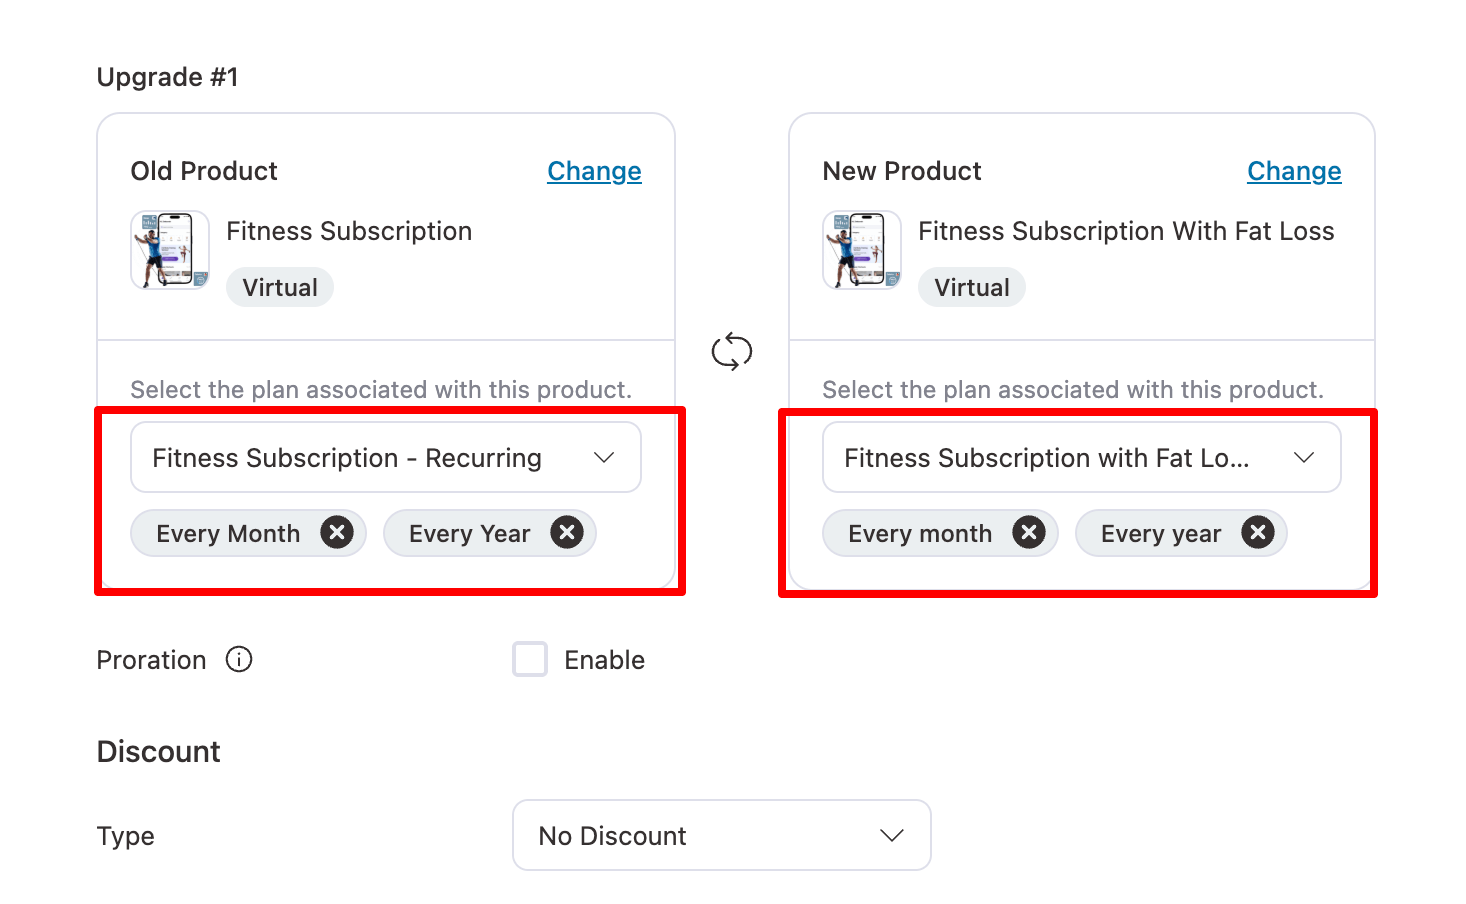Open the Discount Type dropdown showing No Discount

click(721, 835)
